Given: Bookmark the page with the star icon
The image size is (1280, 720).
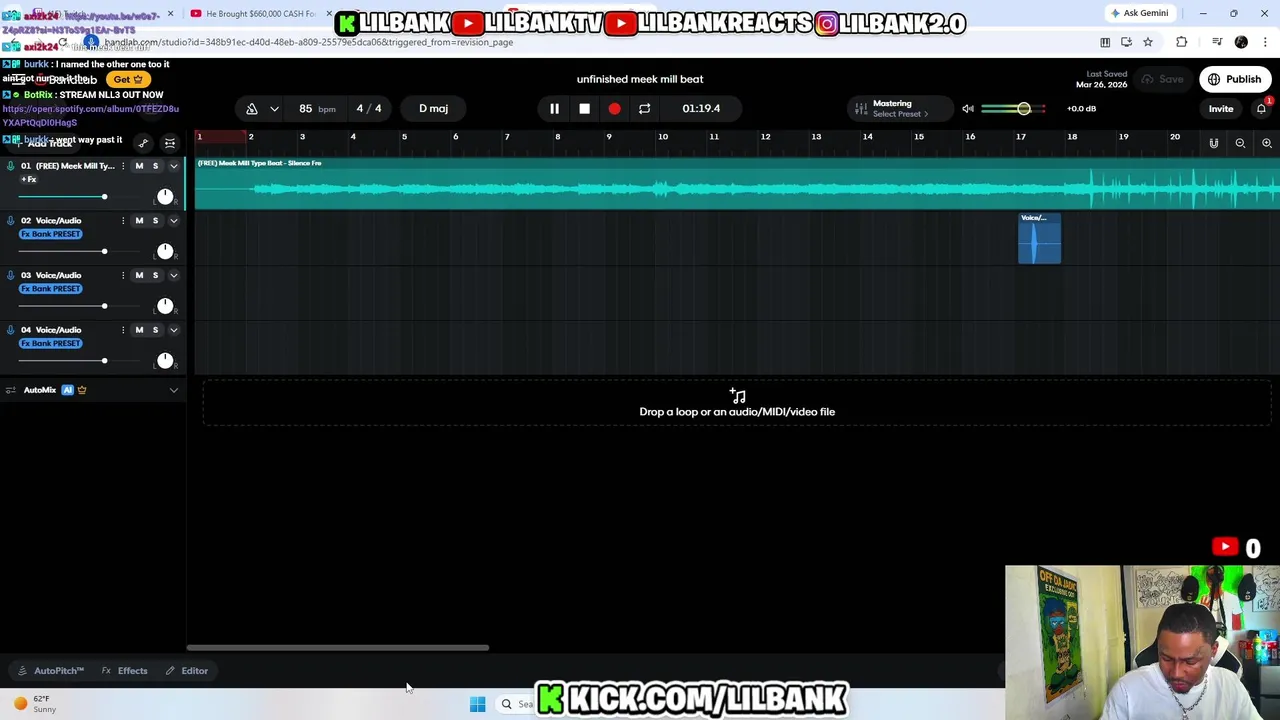Looking at the screenshot, I should [1148, 42].
